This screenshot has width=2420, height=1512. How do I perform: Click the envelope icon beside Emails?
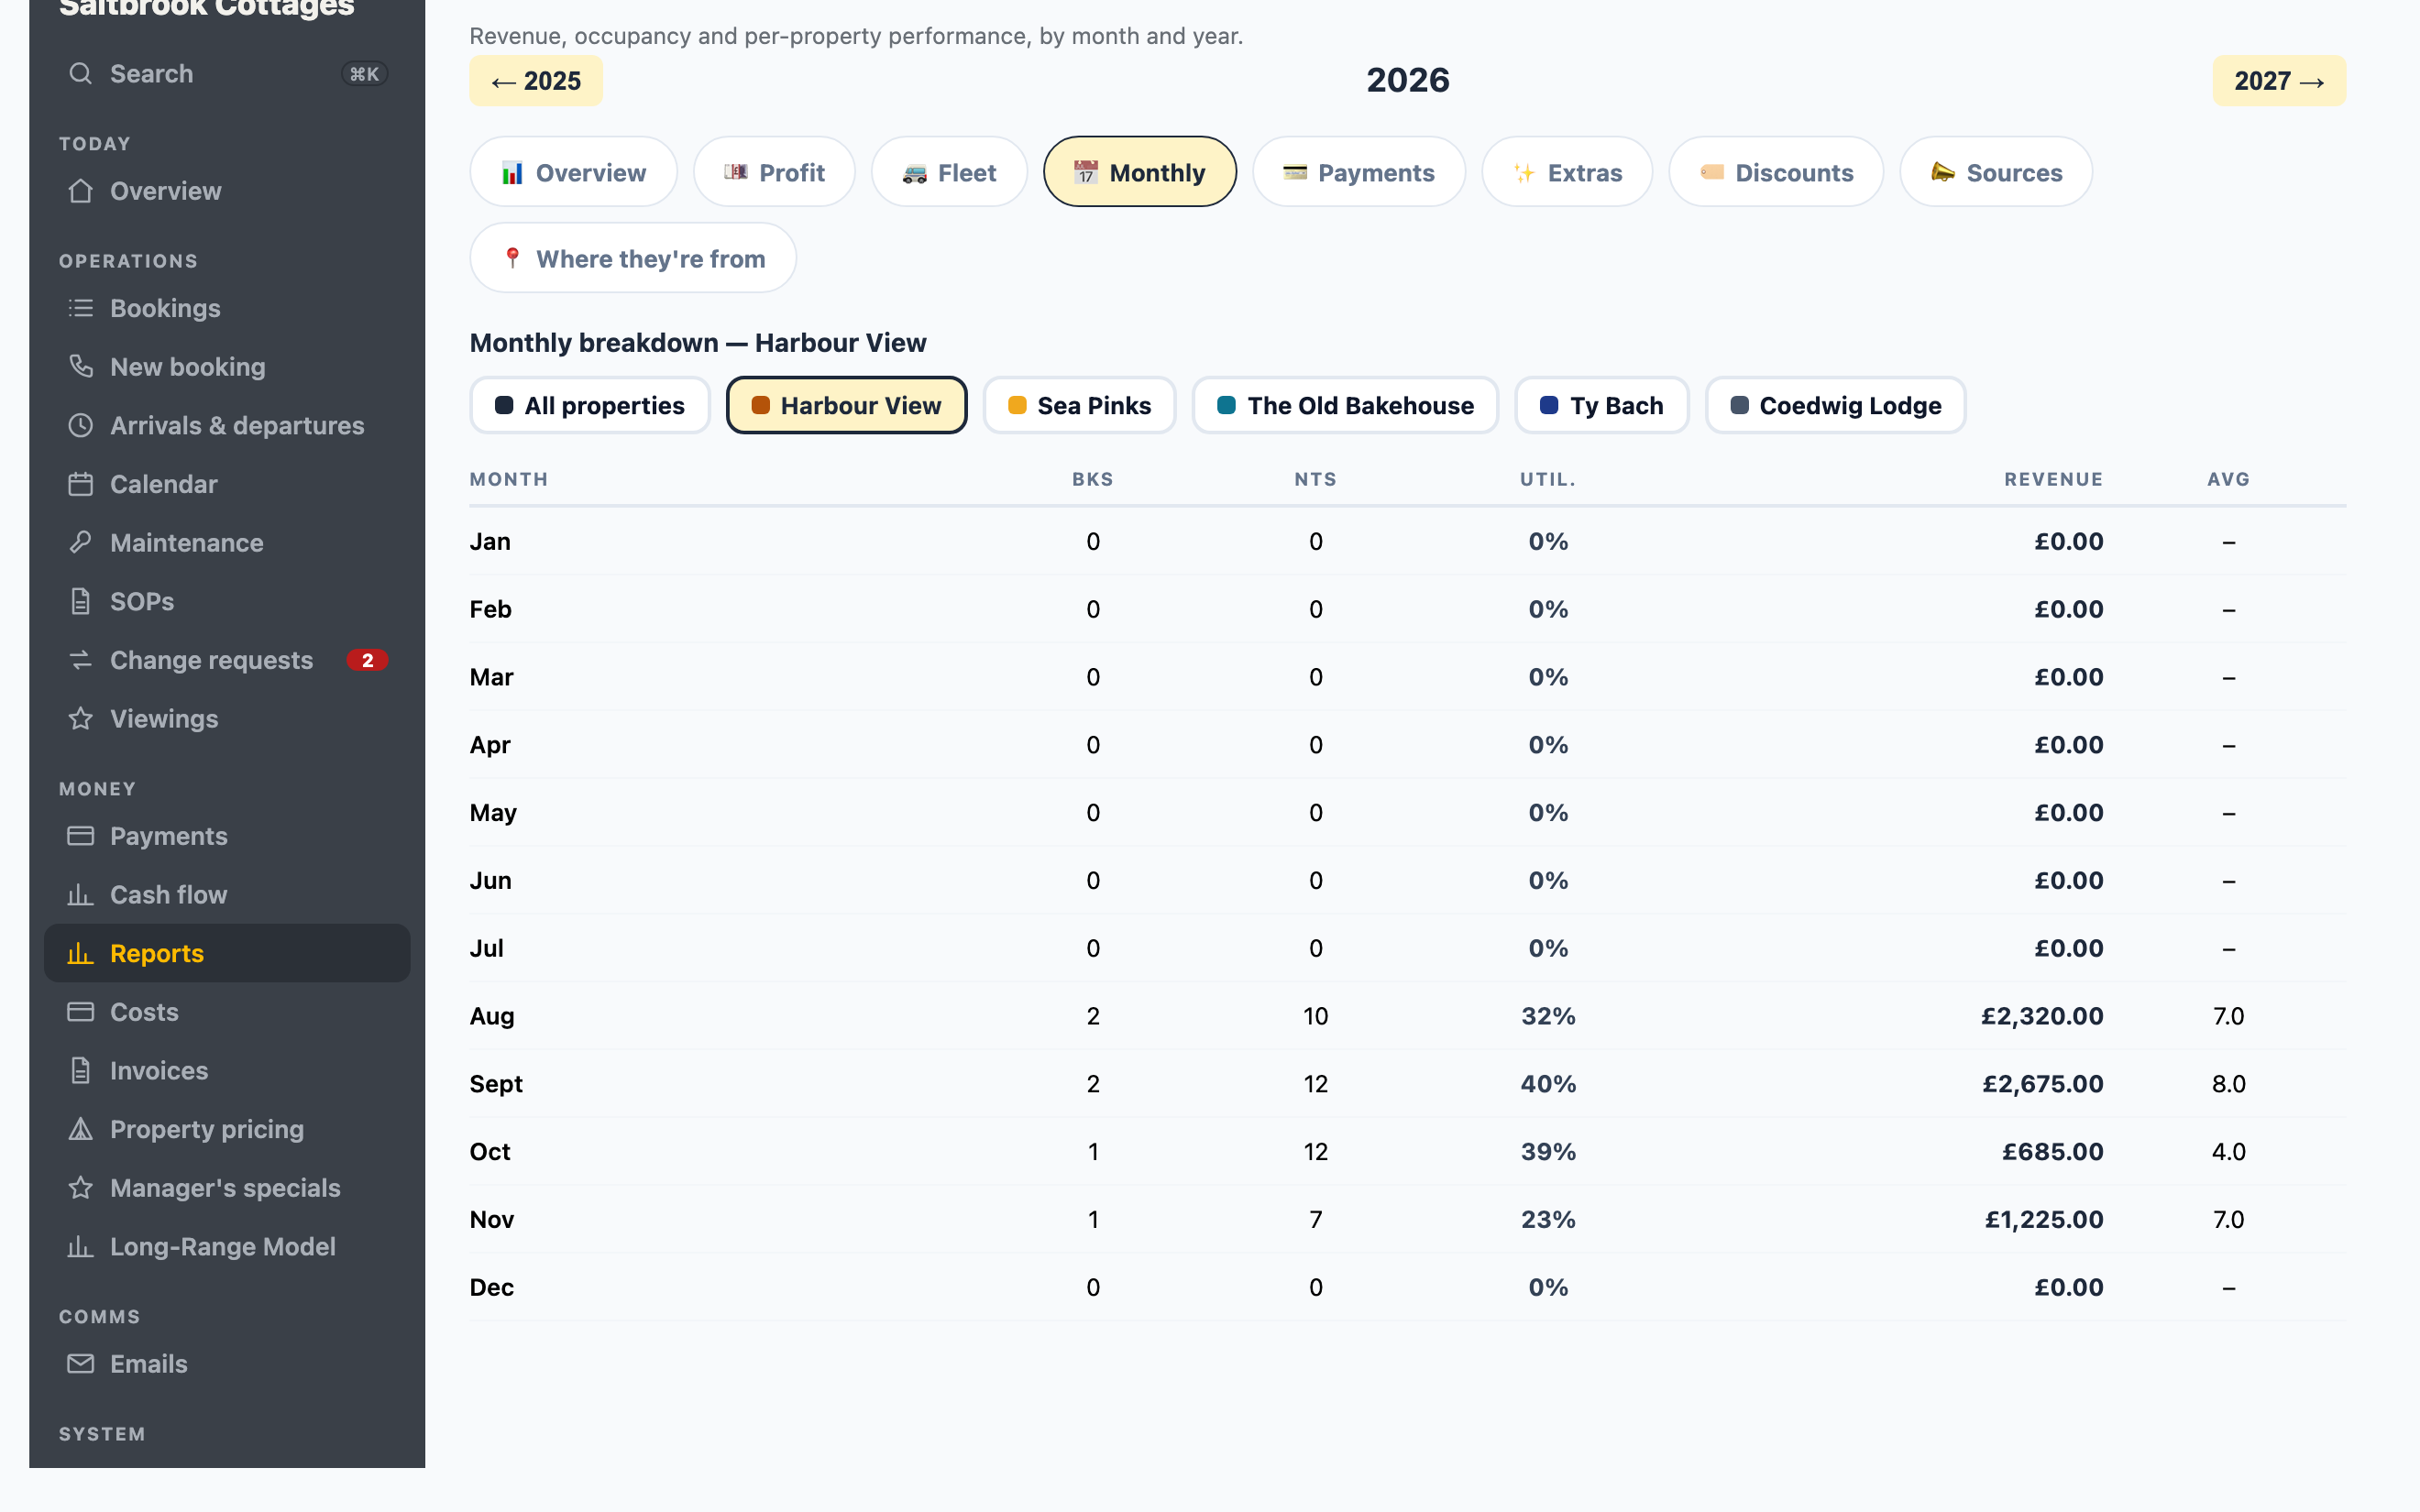pyautogui.click(x=80, y=1364)
